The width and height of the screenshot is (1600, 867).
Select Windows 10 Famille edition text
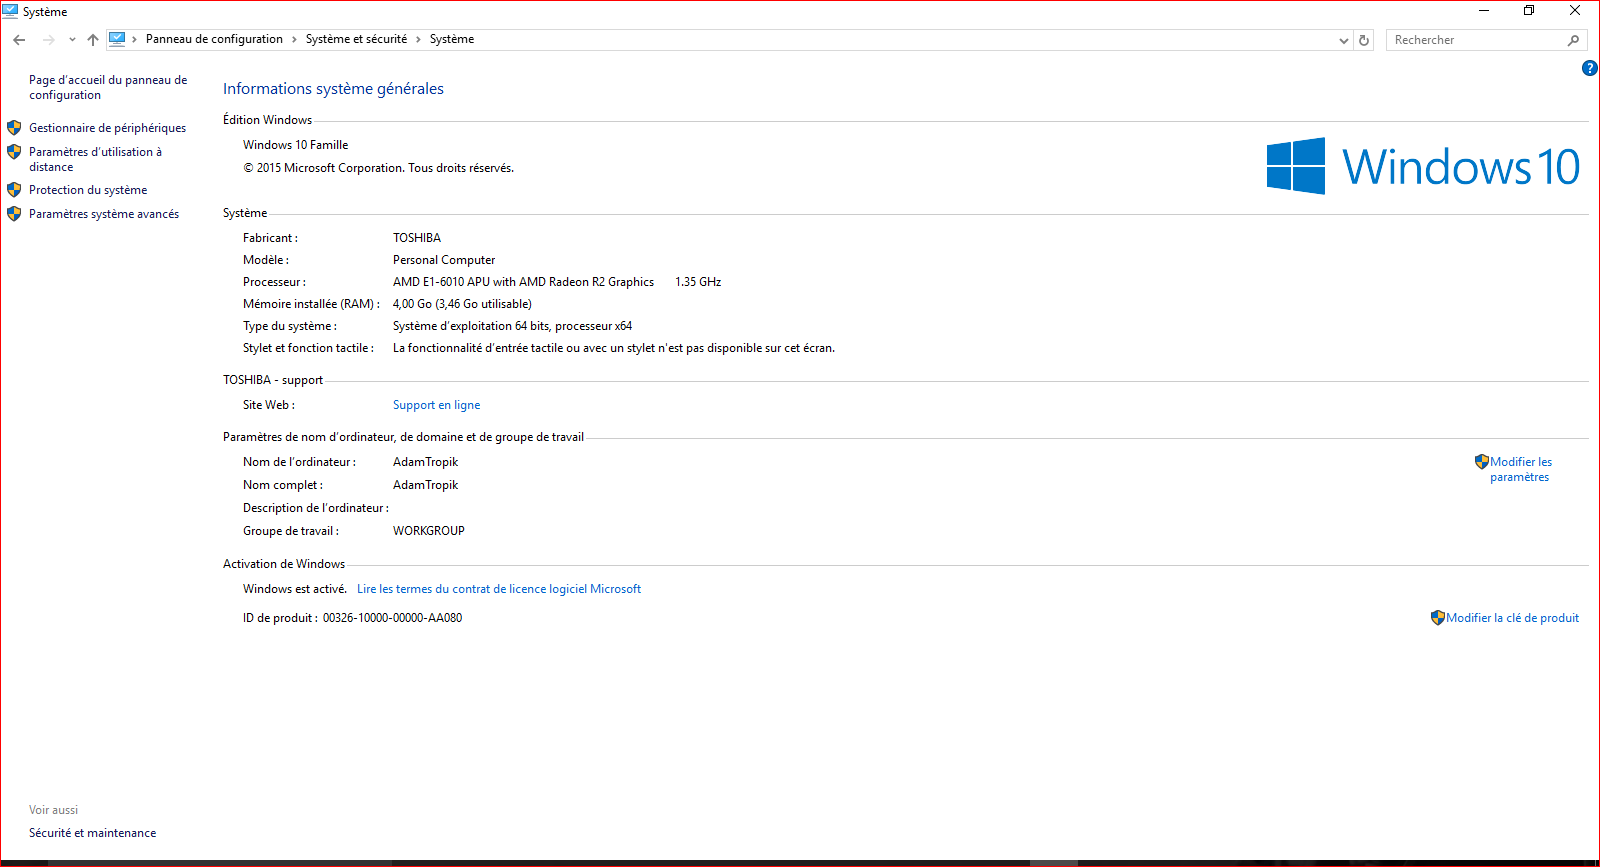point(296,145)
